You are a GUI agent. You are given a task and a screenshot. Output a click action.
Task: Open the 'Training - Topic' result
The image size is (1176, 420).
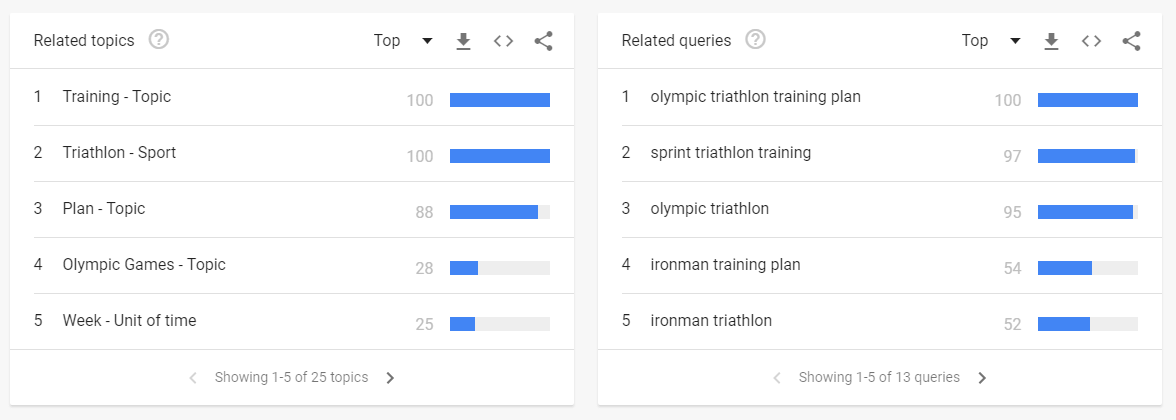[117, 97]
